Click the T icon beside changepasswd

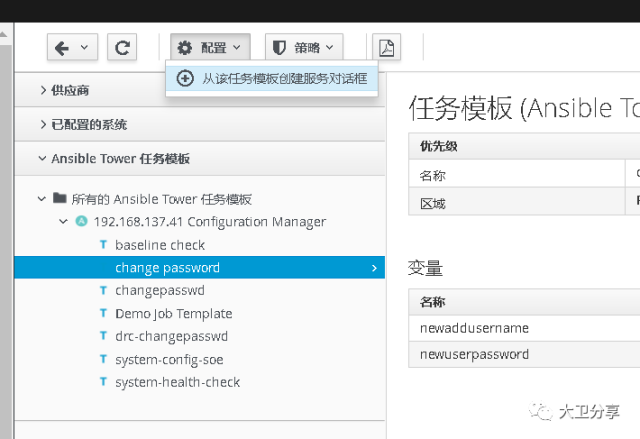pos(103,290)
